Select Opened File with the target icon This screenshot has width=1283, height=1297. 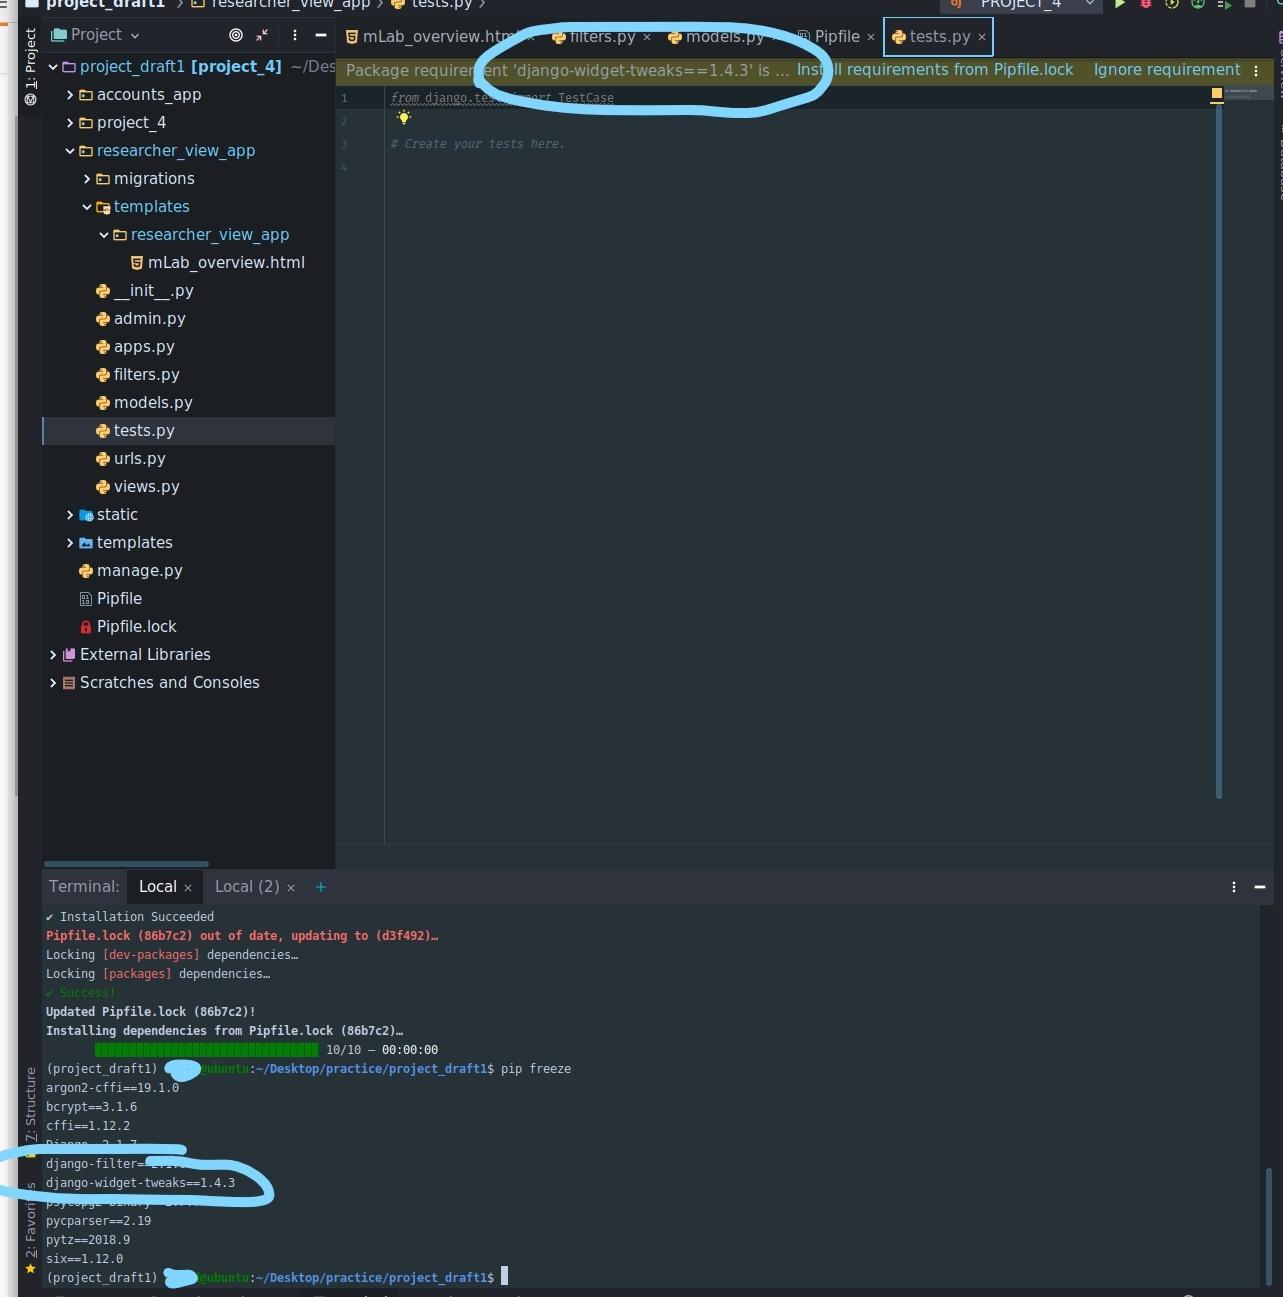pyautogui.click(x=236, y=35)
